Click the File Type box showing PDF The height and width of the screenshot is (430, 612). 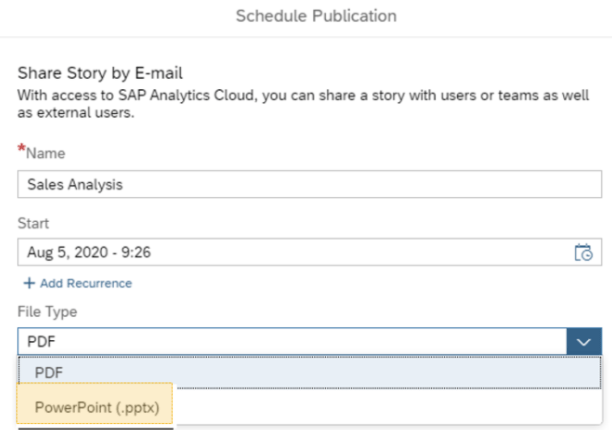290,342
